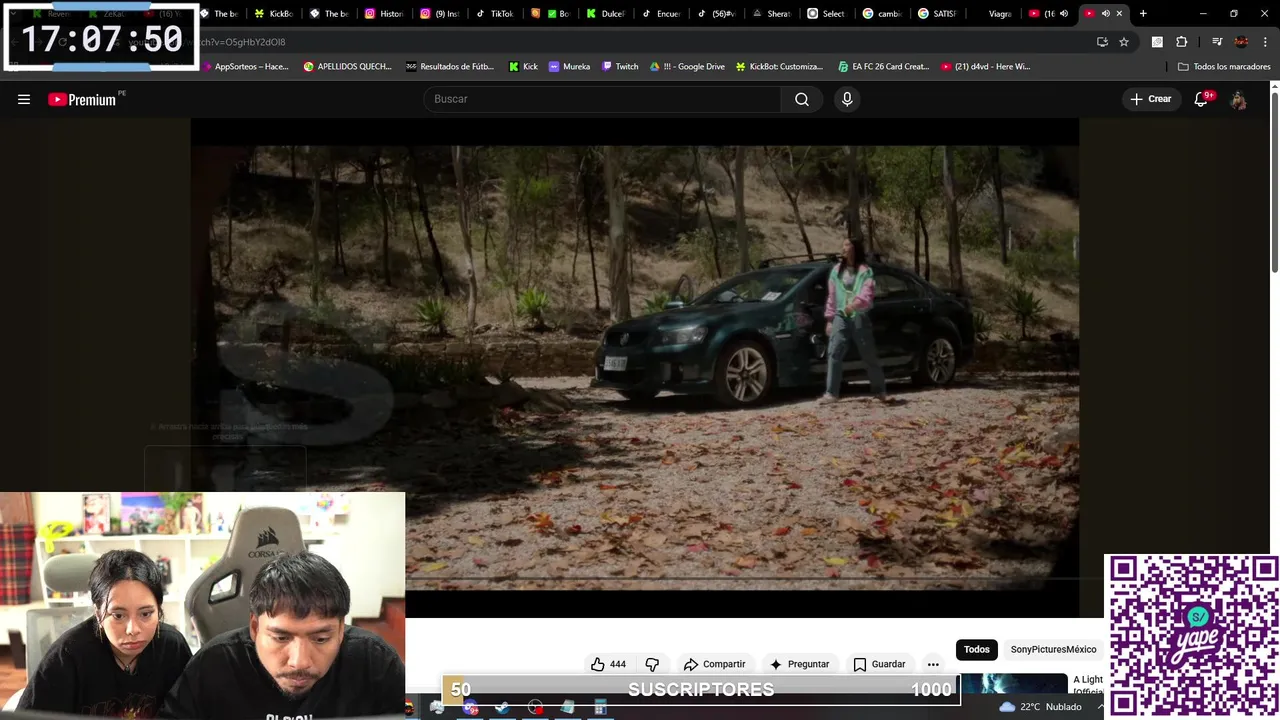The height and width of the screenshot is (720, 1280).
Task: Open the calculator icon in the taskbar
Action: coord(600,708)
